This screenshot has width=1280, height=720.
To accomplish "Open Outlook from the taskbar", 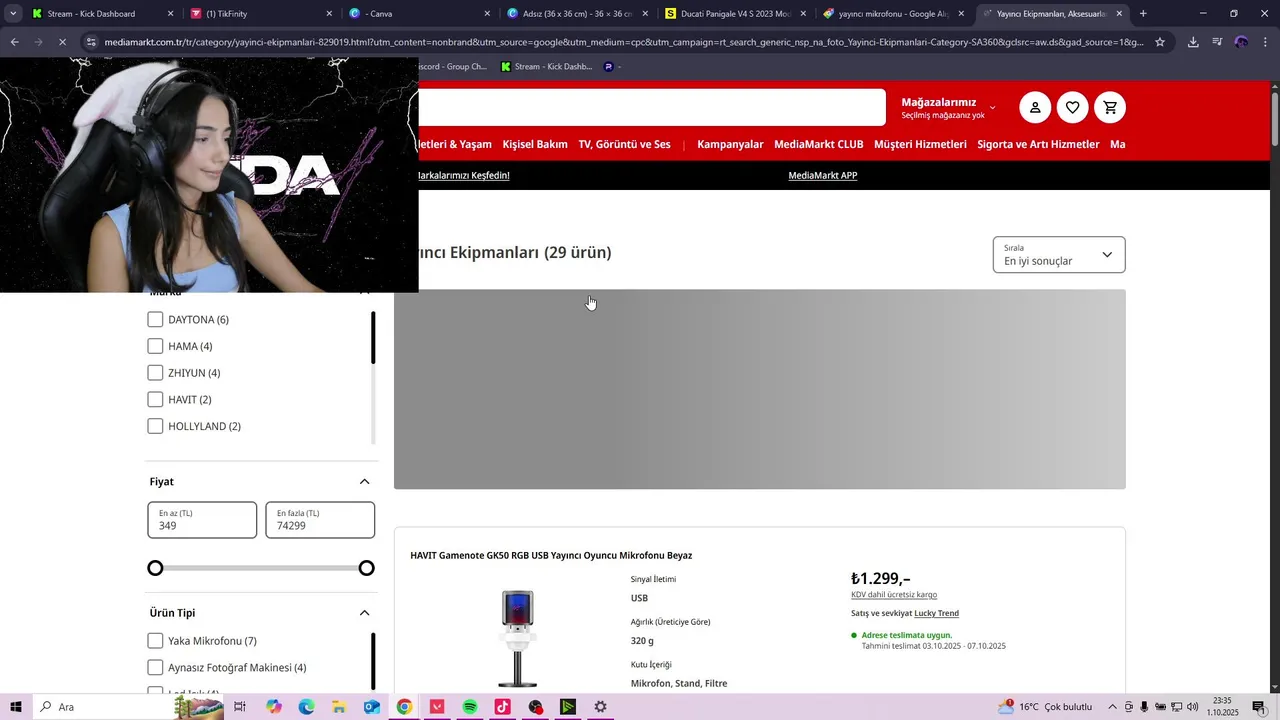I will tap(372, 707).
